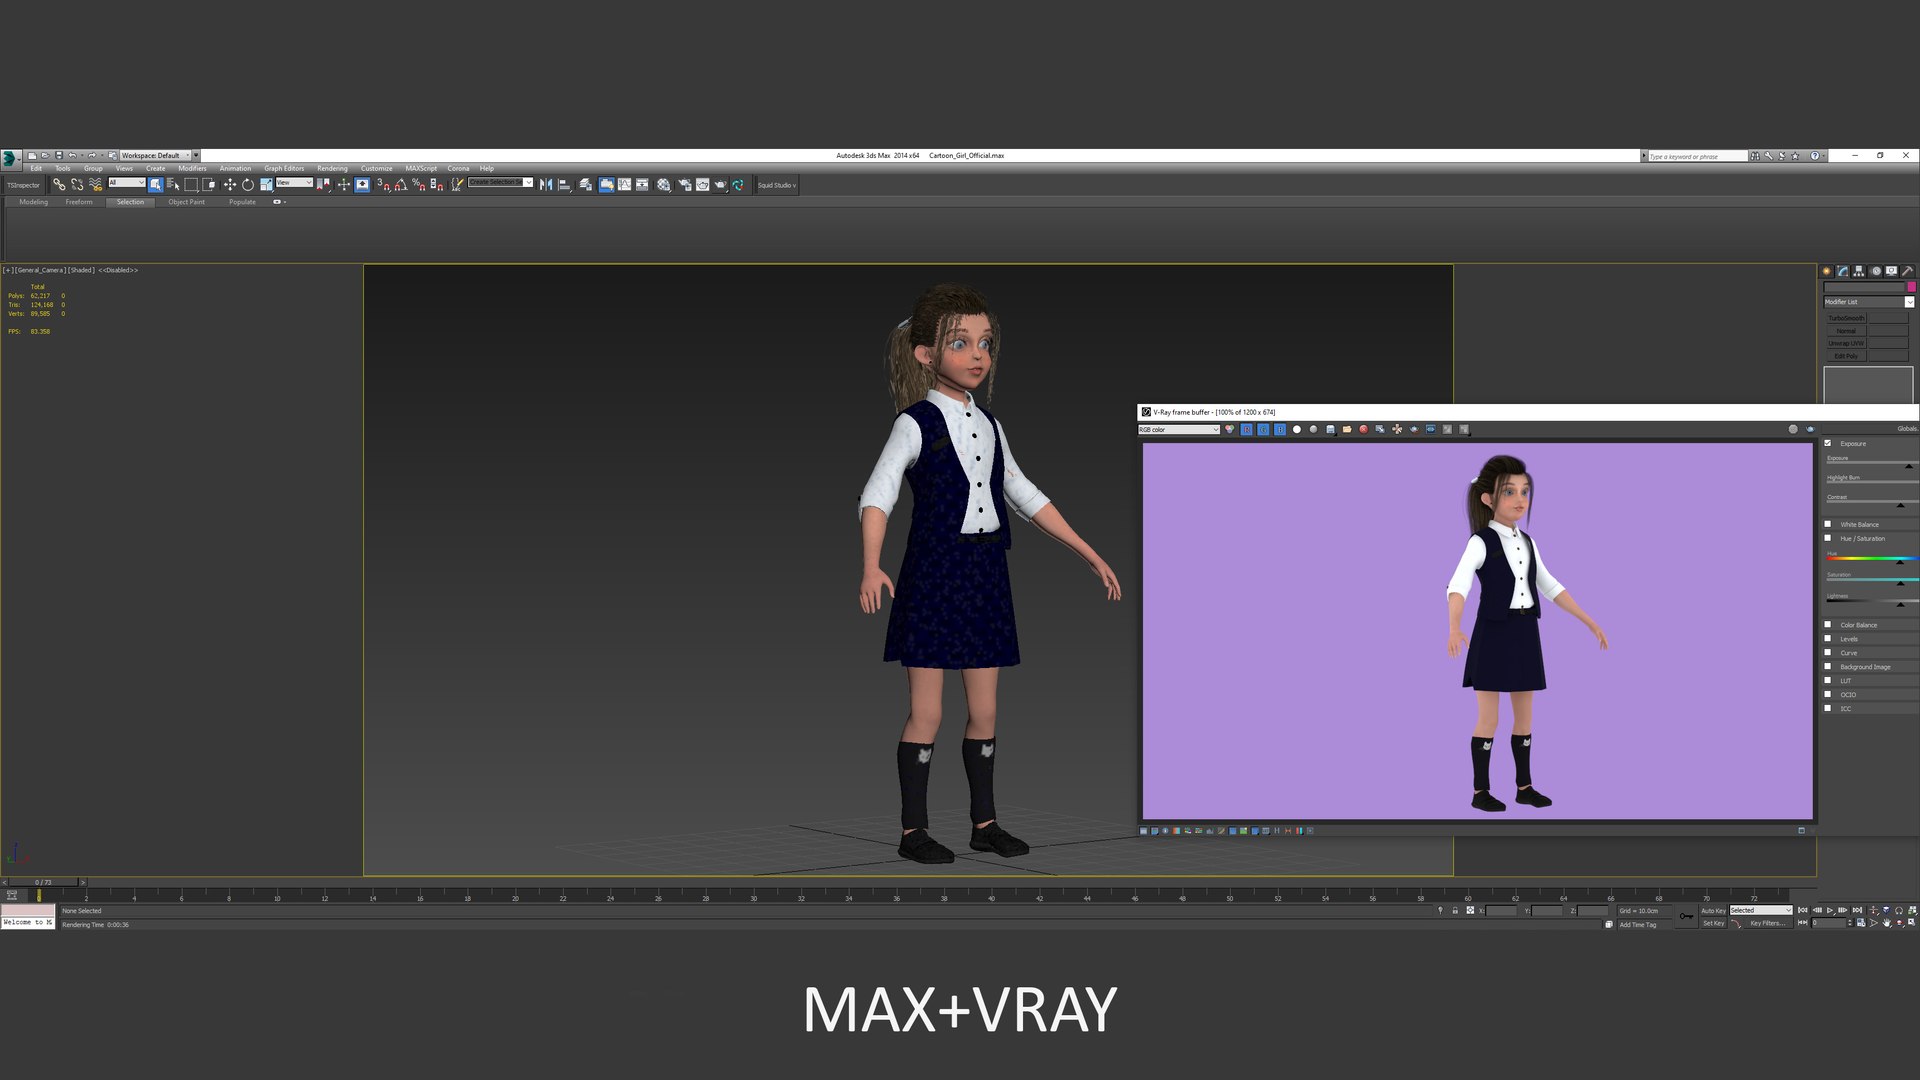Click the Saturation slider in VFB
Screen dimensions: 1920x1080
pos(1872,580)
